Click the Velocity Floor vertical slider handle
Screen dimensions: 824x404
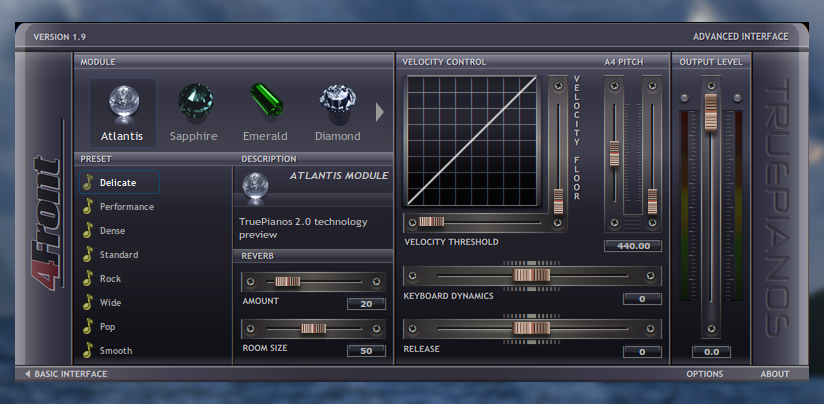pos(558,201)
